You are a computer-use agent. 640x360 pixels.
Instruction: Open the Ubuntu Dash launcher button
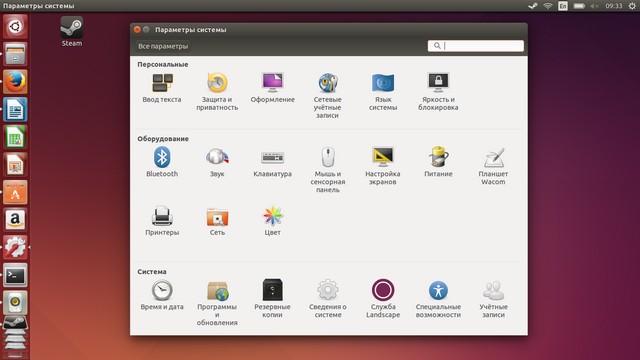pyautogui.click(x=15, y=27)
